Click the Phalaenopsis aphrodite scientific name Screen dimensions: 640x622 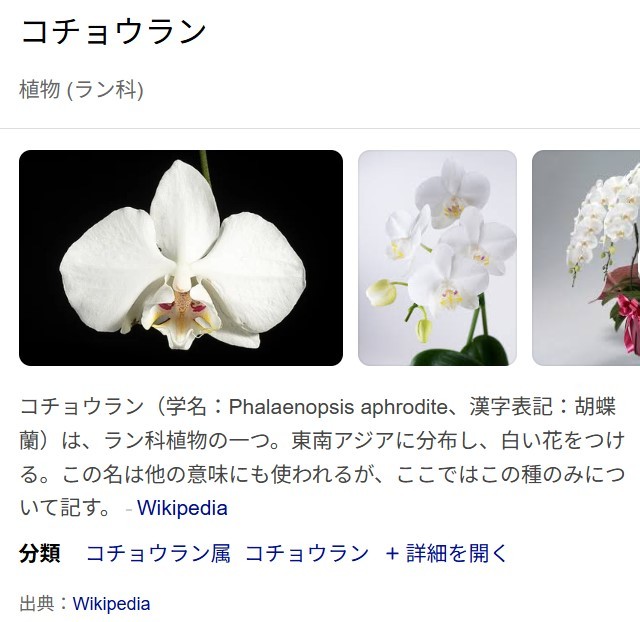coord(338,407)
